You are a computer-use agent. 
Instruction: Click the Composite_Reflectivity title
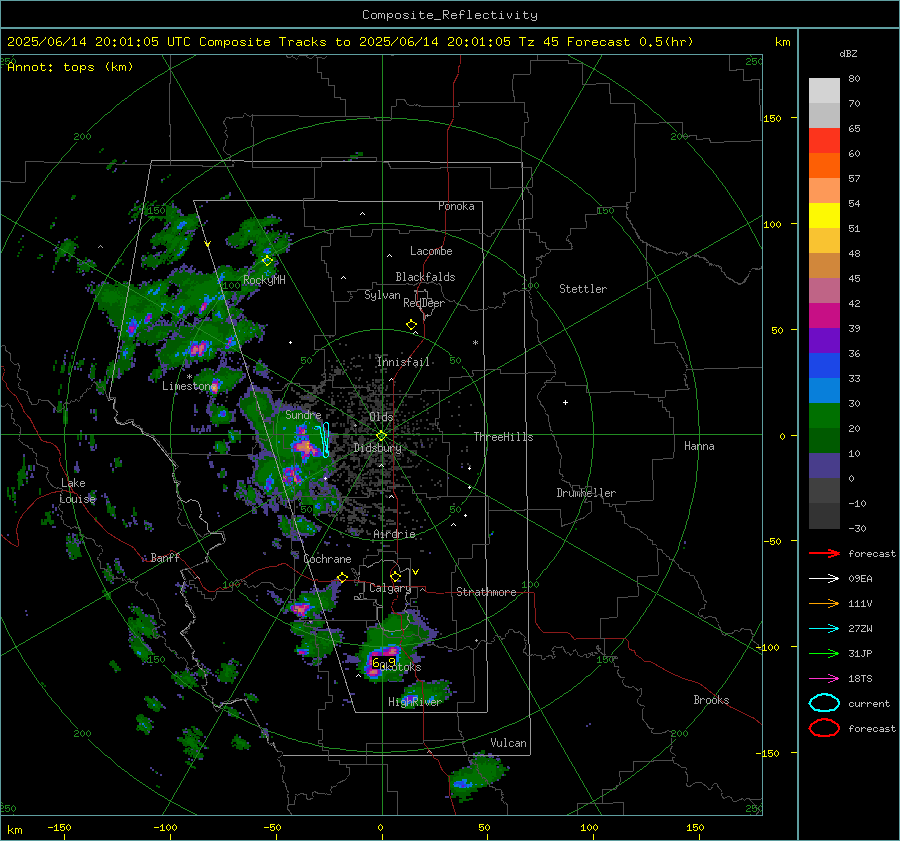pos(449,15)
